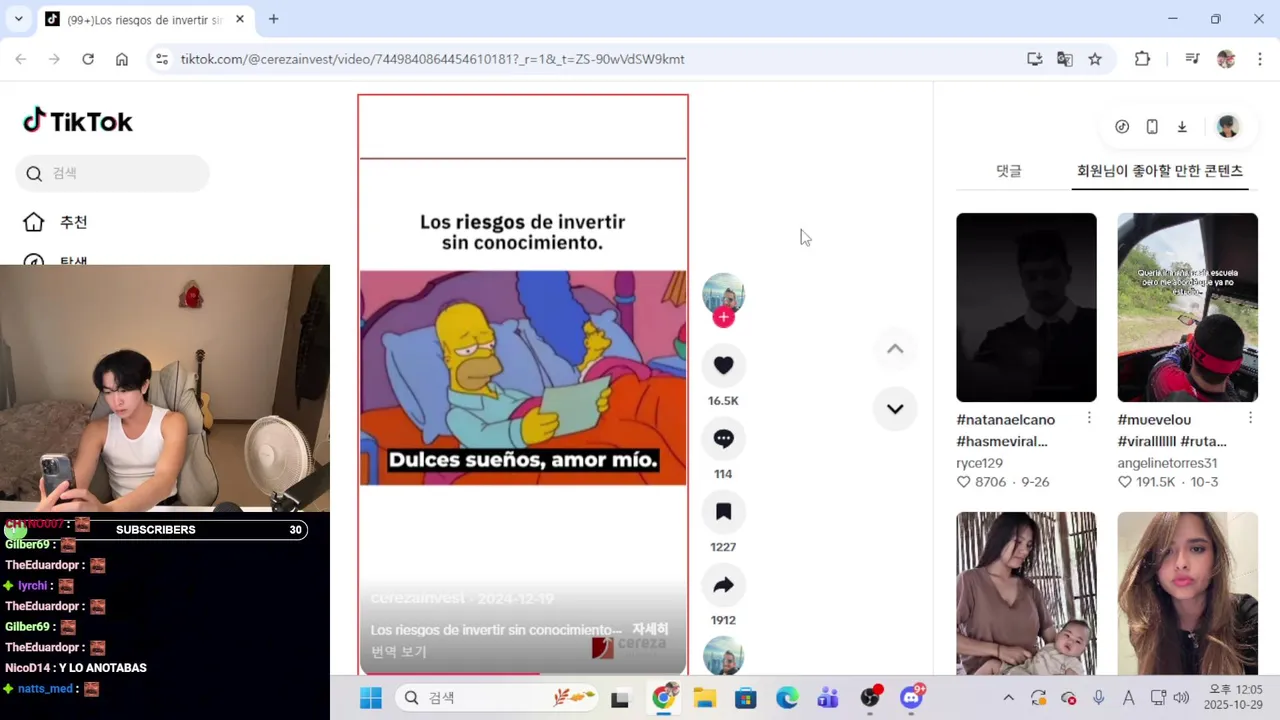
Task: Switch to the 댓글 tab
Action: pos(1009,171)
